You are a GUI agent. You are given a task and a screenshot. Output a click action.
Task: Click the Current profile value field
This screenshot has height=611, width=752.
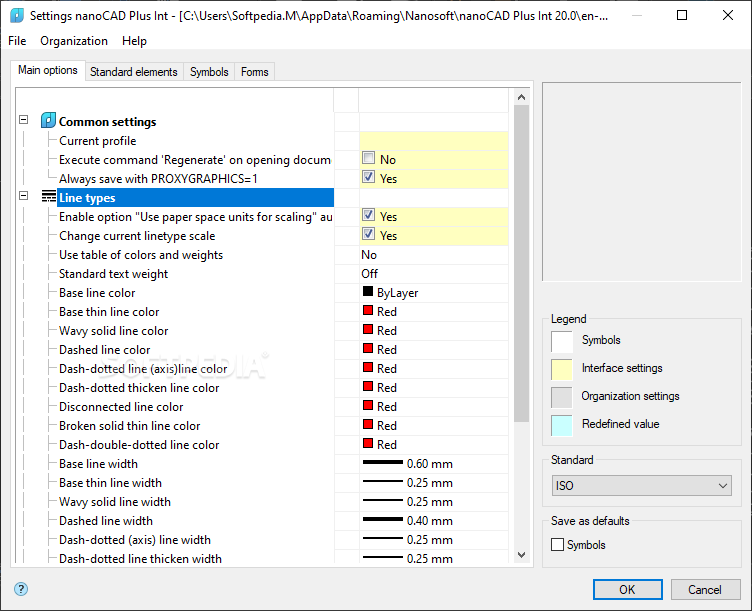(x=434, y=141)
